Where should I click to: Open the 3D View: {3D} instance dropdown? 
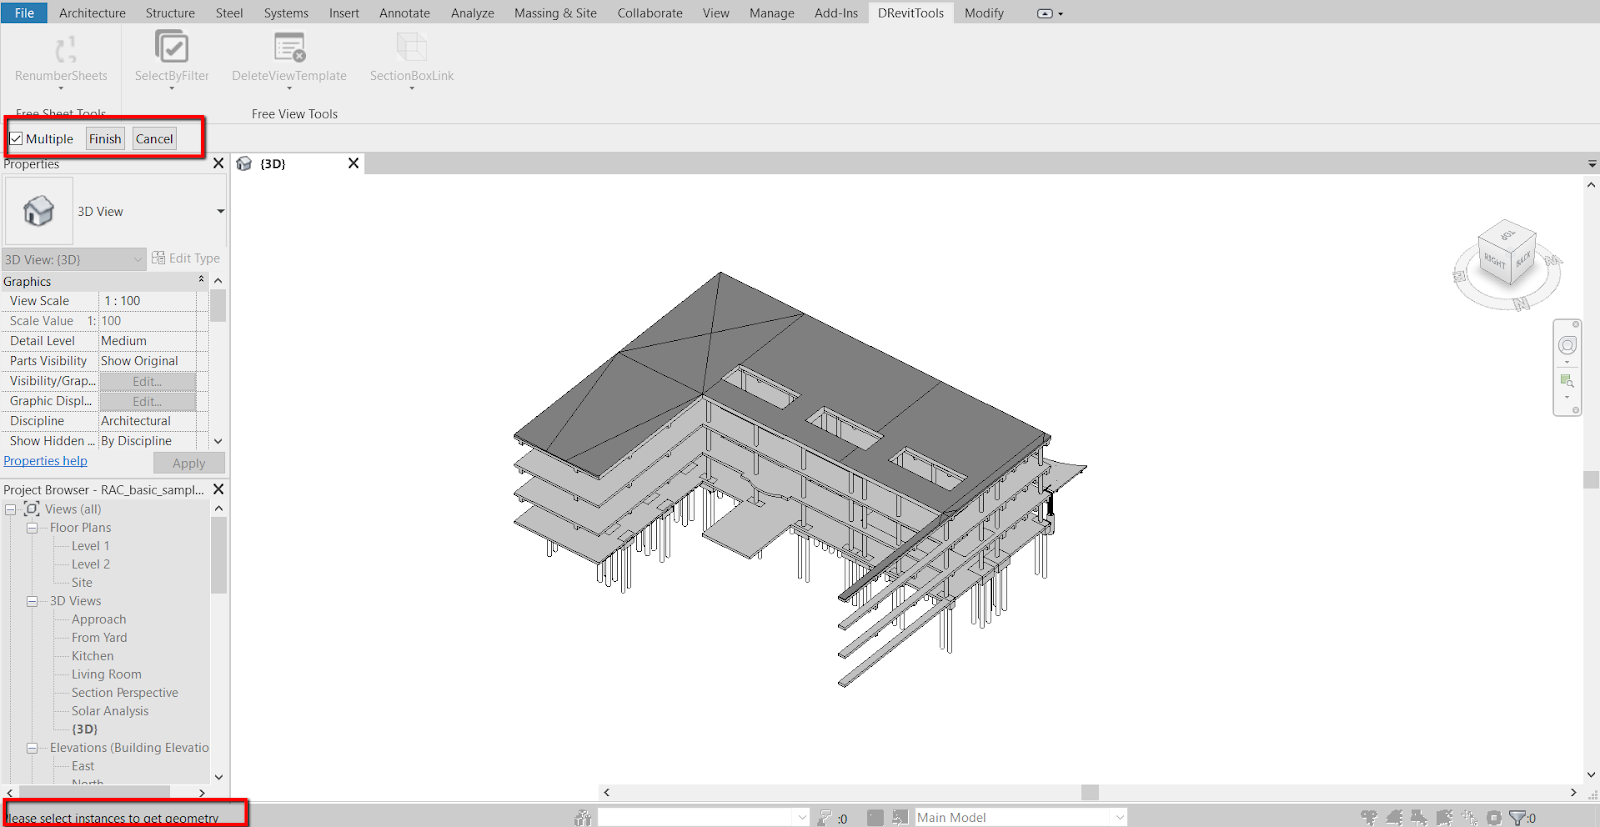[138, 259]
